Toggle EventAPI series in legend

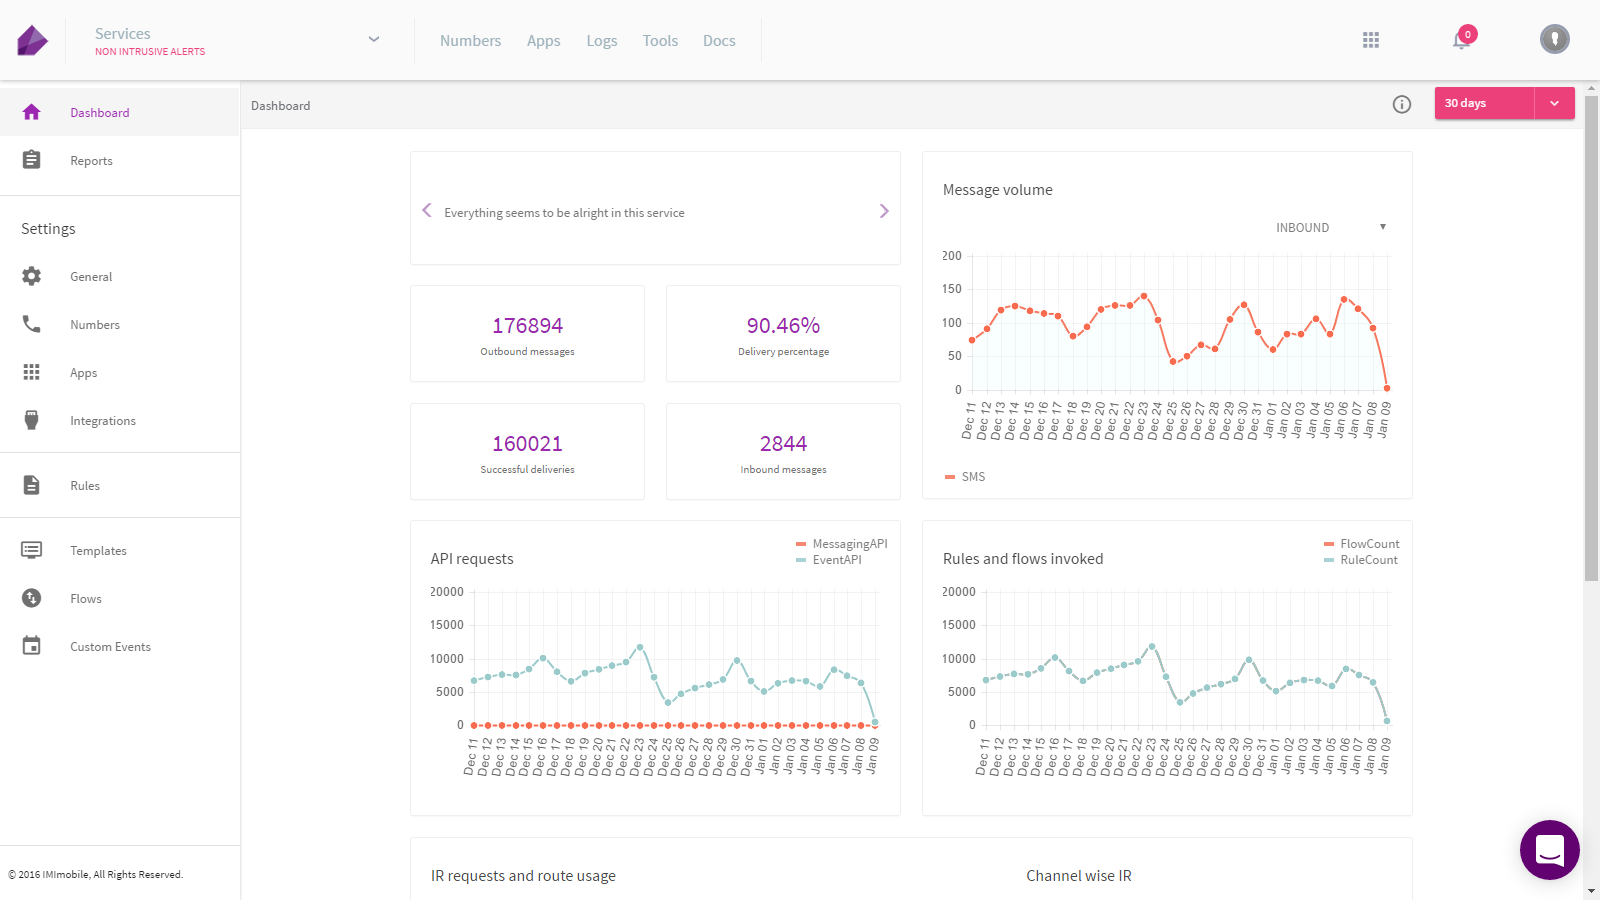pyautogui.click(x=829, y=560)
